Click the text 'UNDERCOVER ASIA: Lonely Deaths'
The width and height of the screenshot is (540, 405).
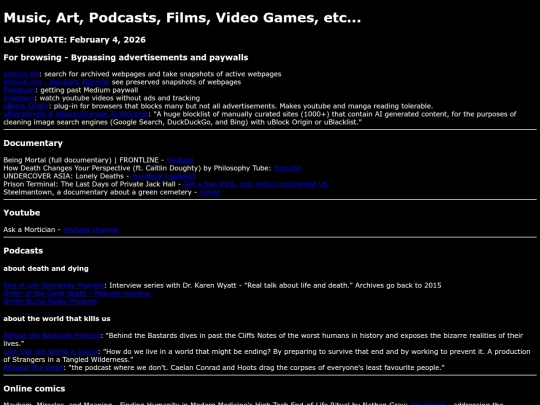pyautogui.click(x=63, y=176)
